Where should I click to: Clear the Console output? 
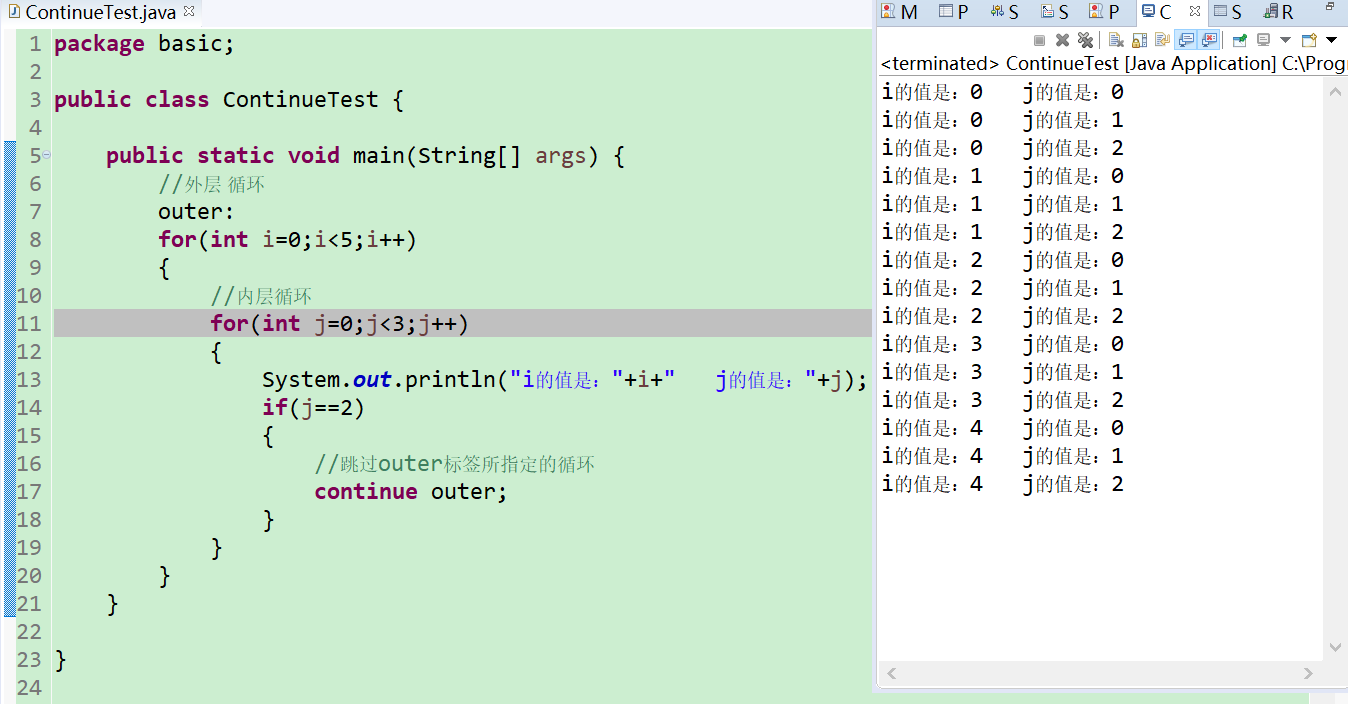tap(1114, 39)
